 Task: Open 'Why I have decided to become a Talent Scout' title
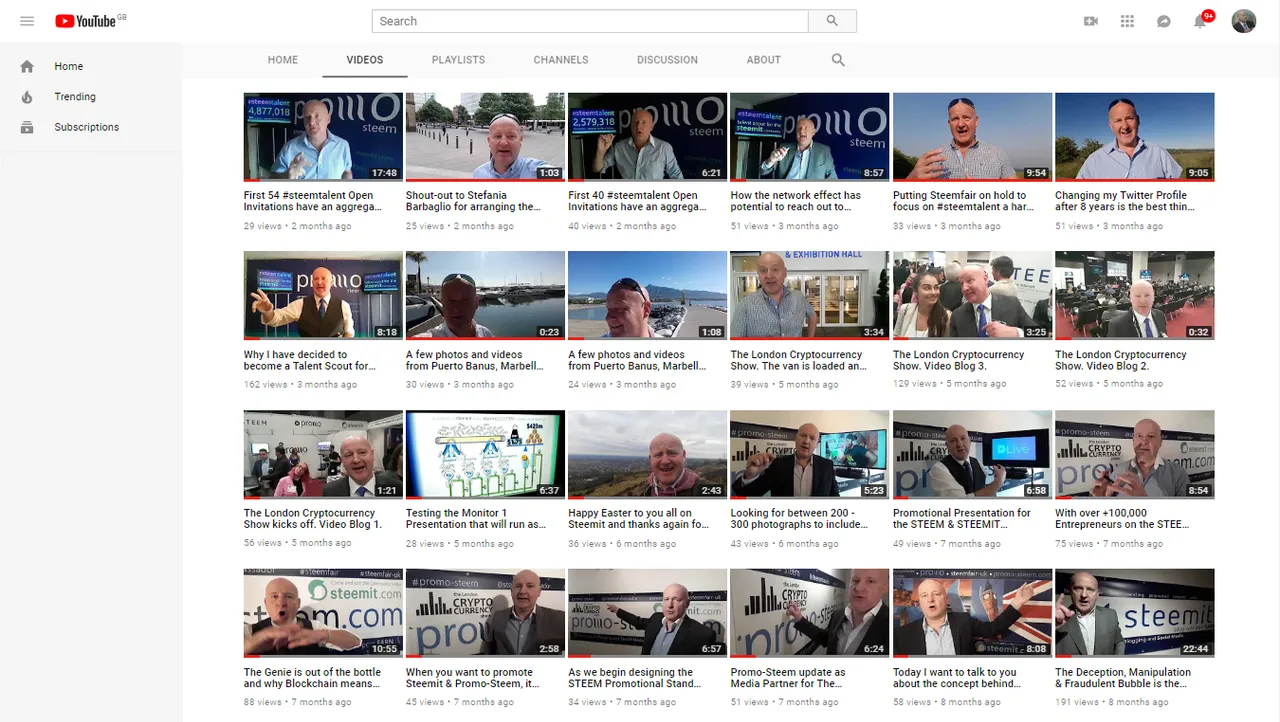click(310, 360)
